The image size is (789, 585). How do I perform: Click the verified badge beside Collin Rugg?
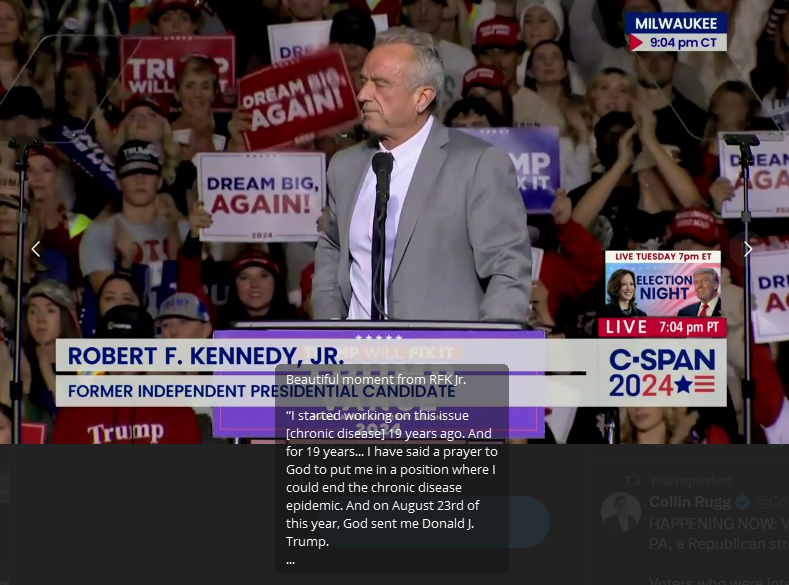coord(743,502)
